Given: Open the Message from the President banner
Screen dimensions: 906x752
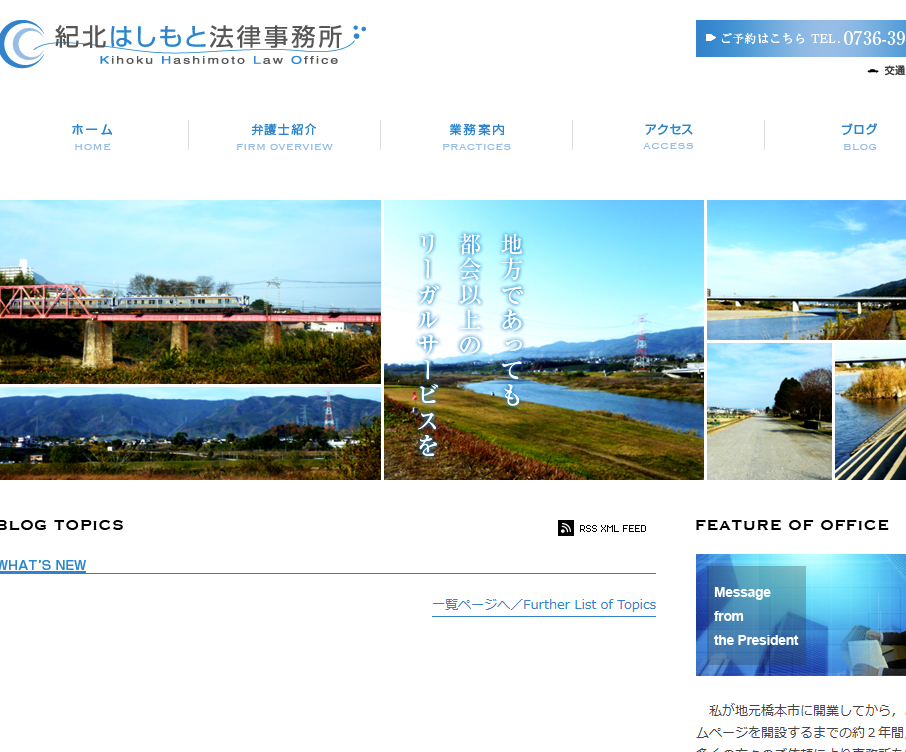Looking at the screenshot, I should click(x=800, y=615).
